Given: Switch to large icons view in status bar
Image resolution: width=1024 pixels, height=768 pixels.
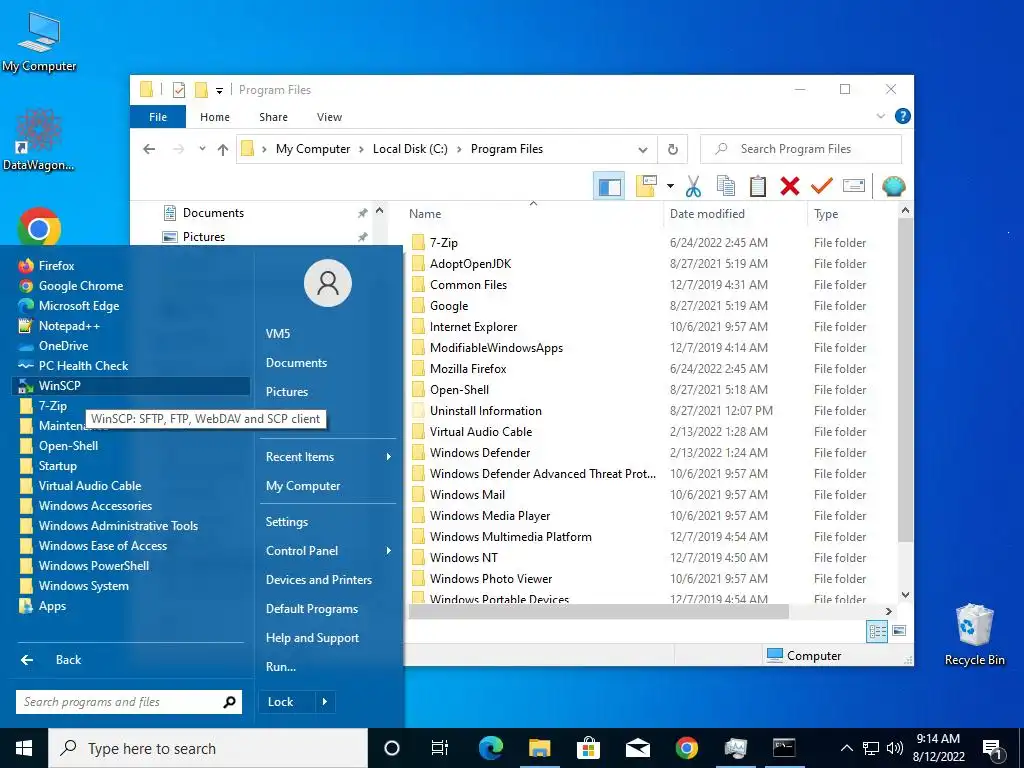Looking at the screenshot, I should (899, 631).
